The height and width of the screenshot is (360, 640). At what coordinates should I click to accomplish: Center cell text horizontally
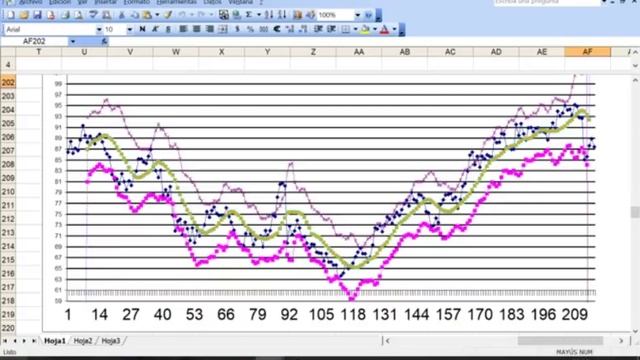pos(196,29)
